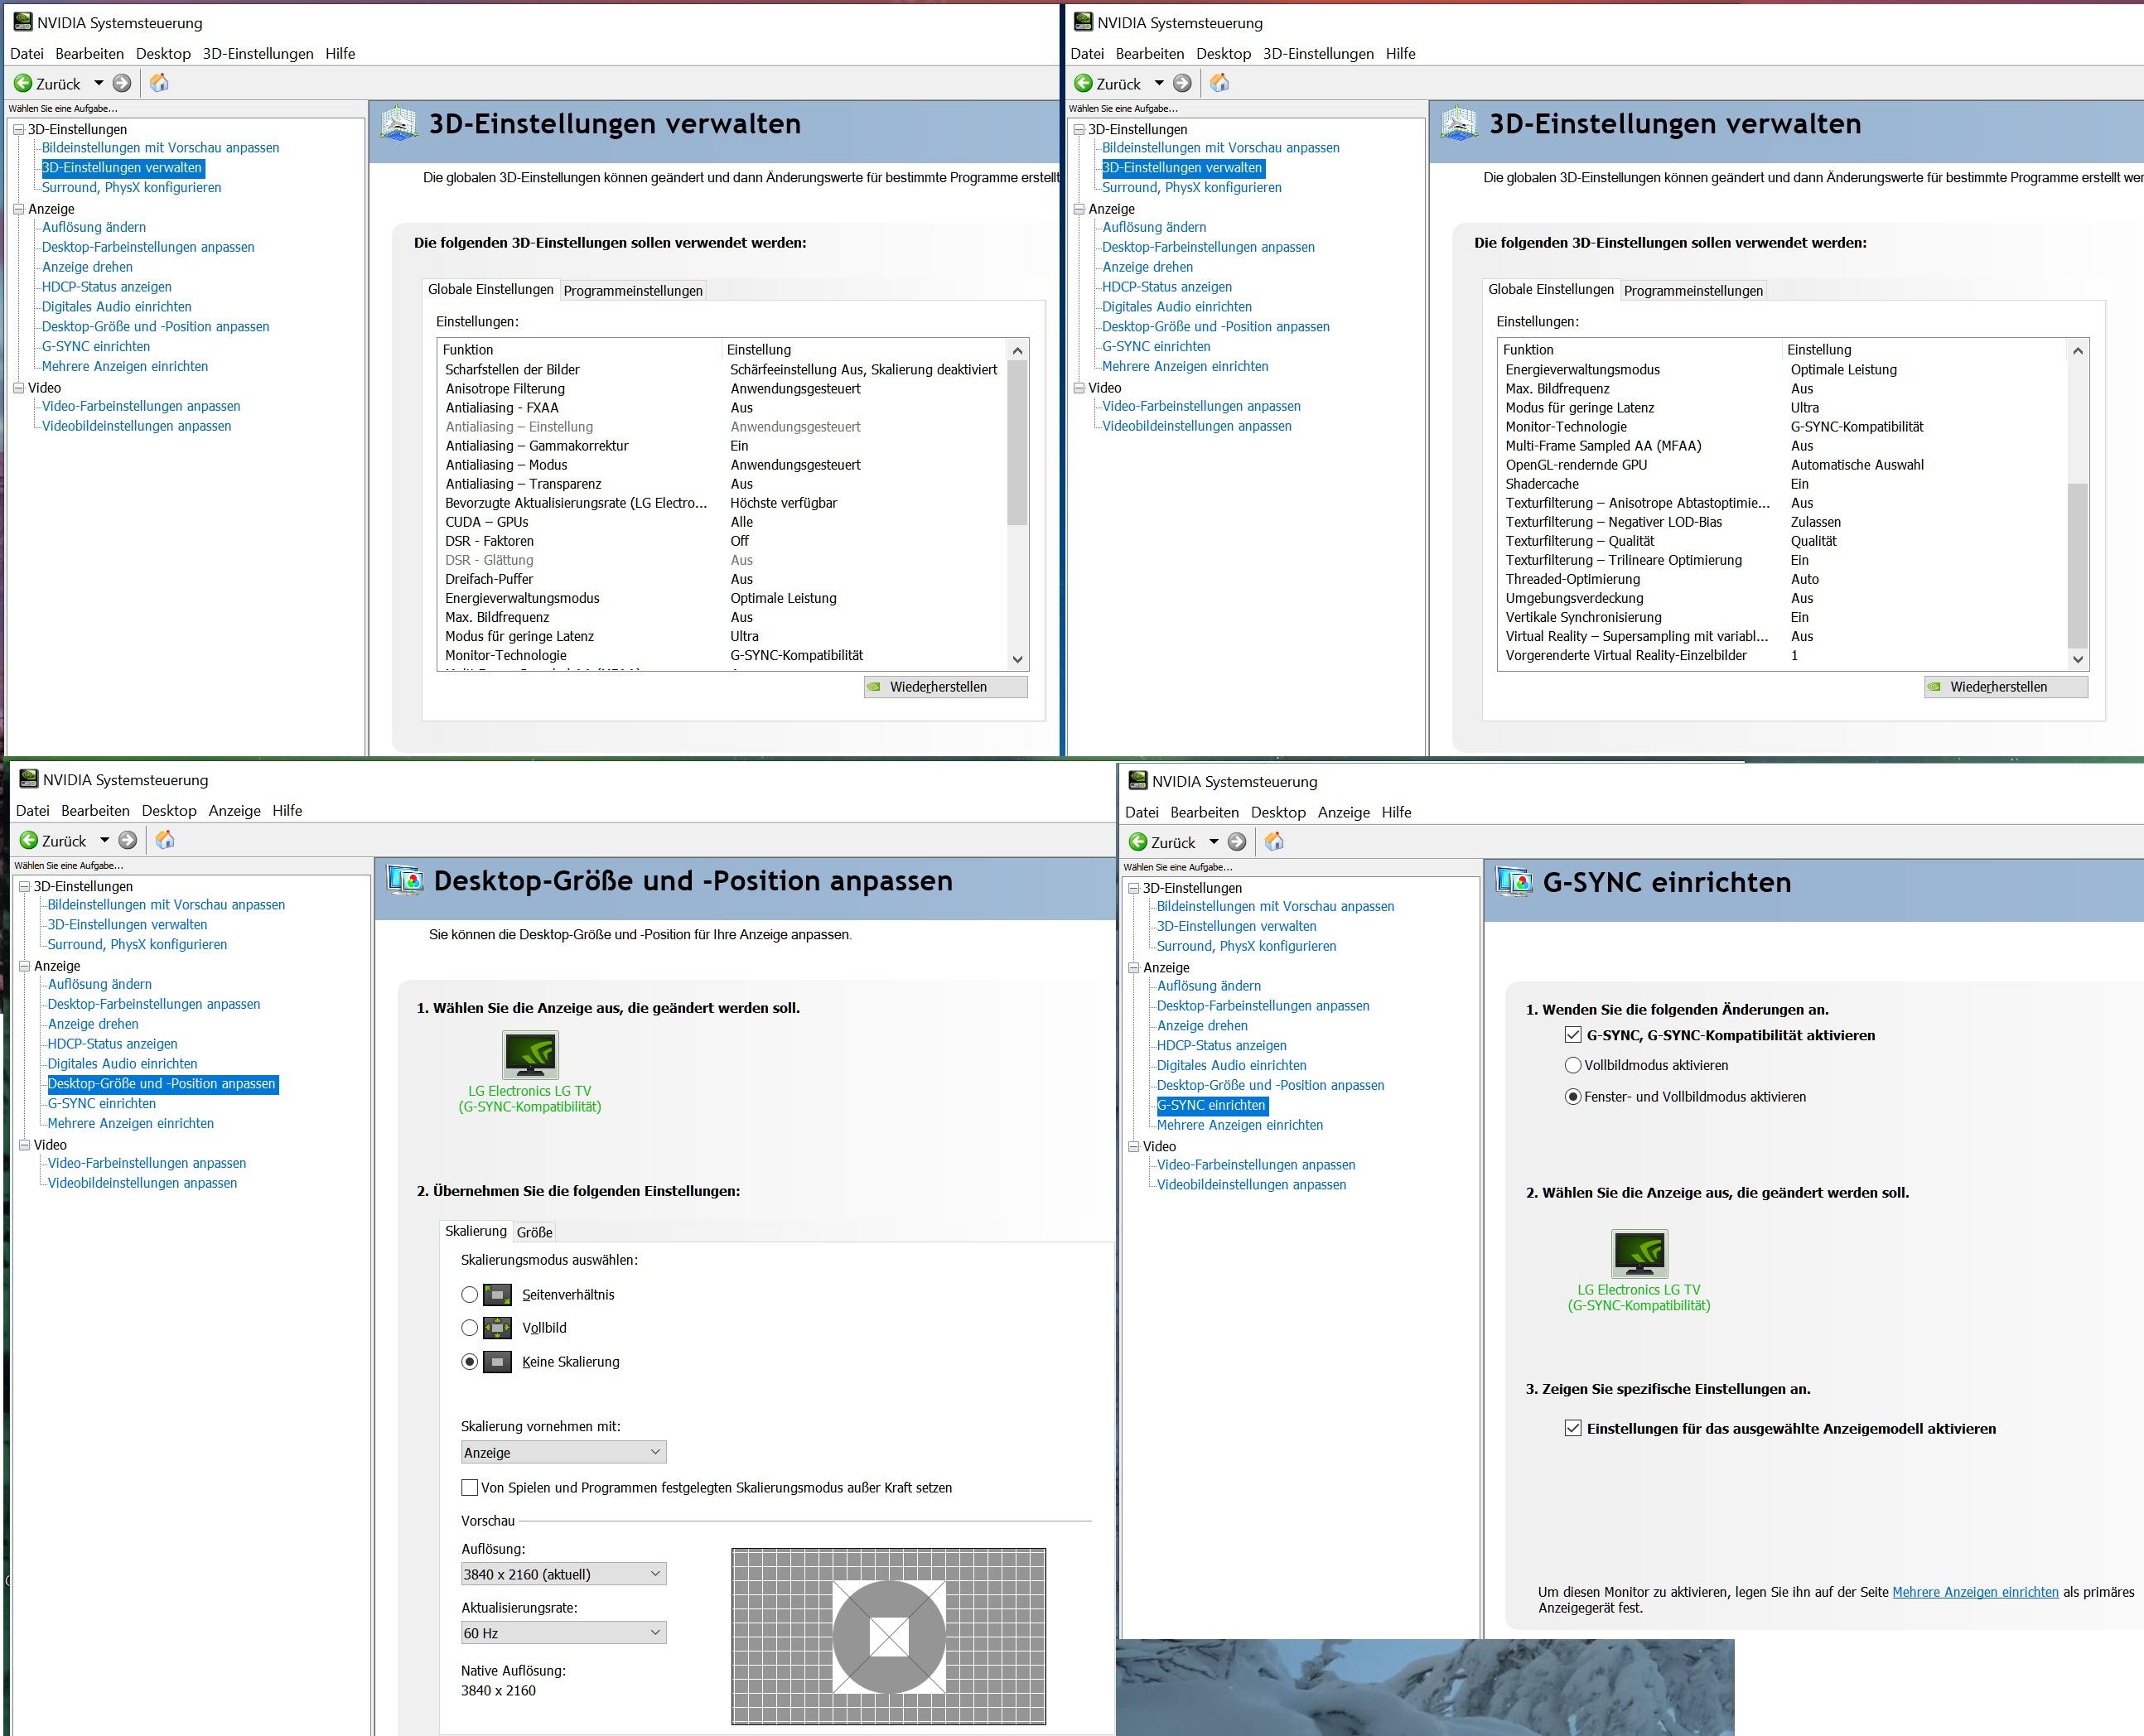Click the home icon in the G-SYNC einrichten window toolbar
The height and width of the screenshot is (1736, 2144).
point(1274,842)
